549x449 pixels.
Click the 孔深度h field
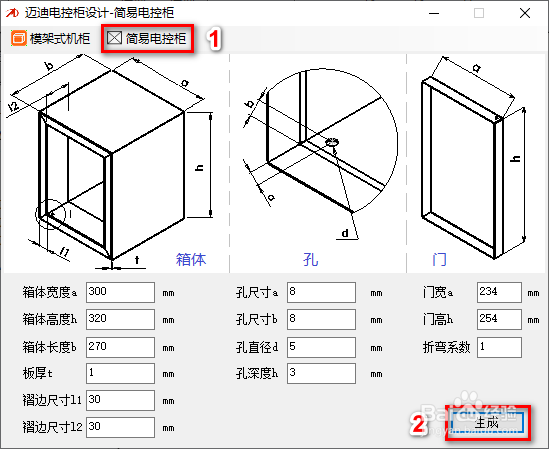point(321,373)
